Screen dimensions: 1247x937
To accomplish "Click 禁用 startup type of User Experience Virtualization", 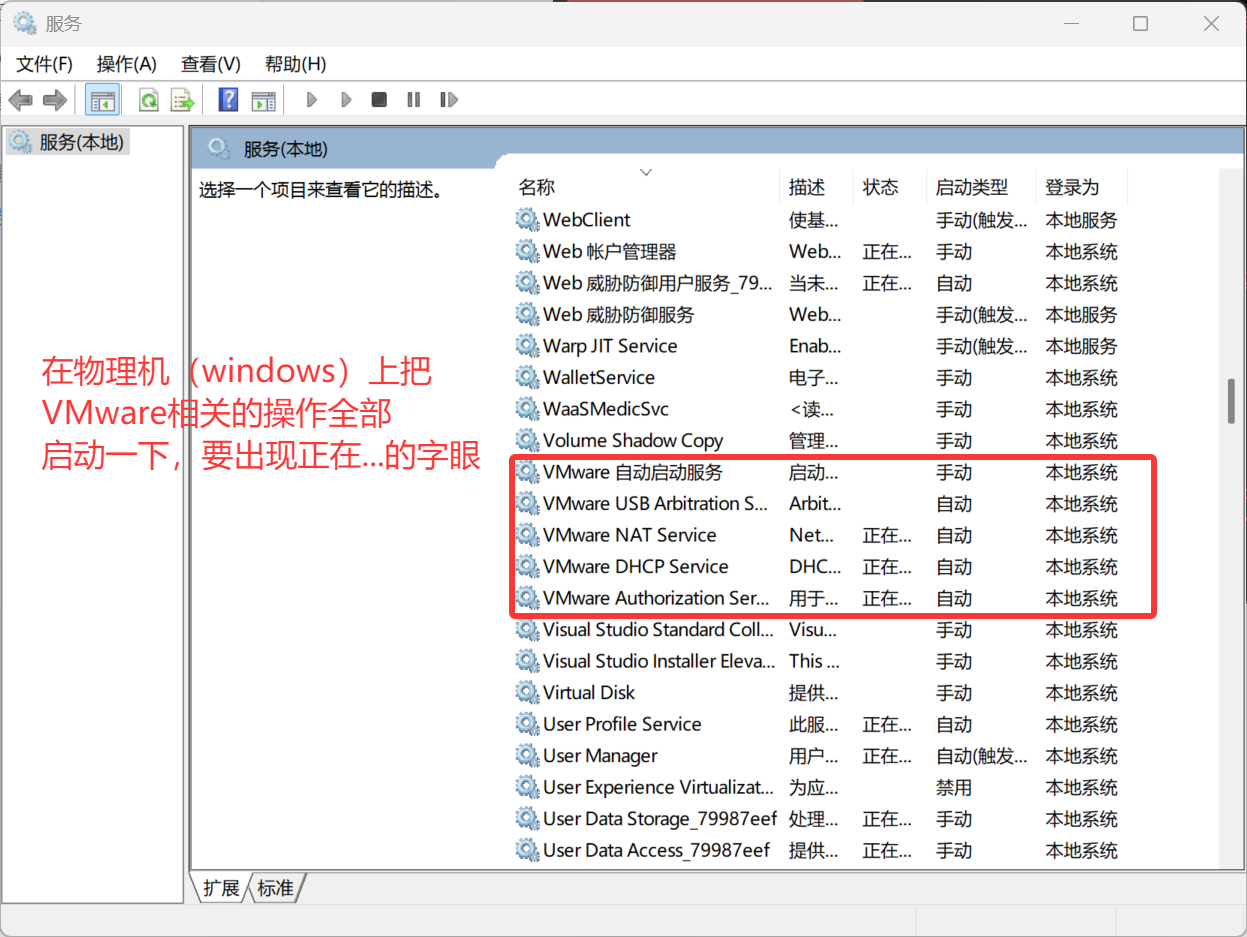I will (x=954, y=787).
